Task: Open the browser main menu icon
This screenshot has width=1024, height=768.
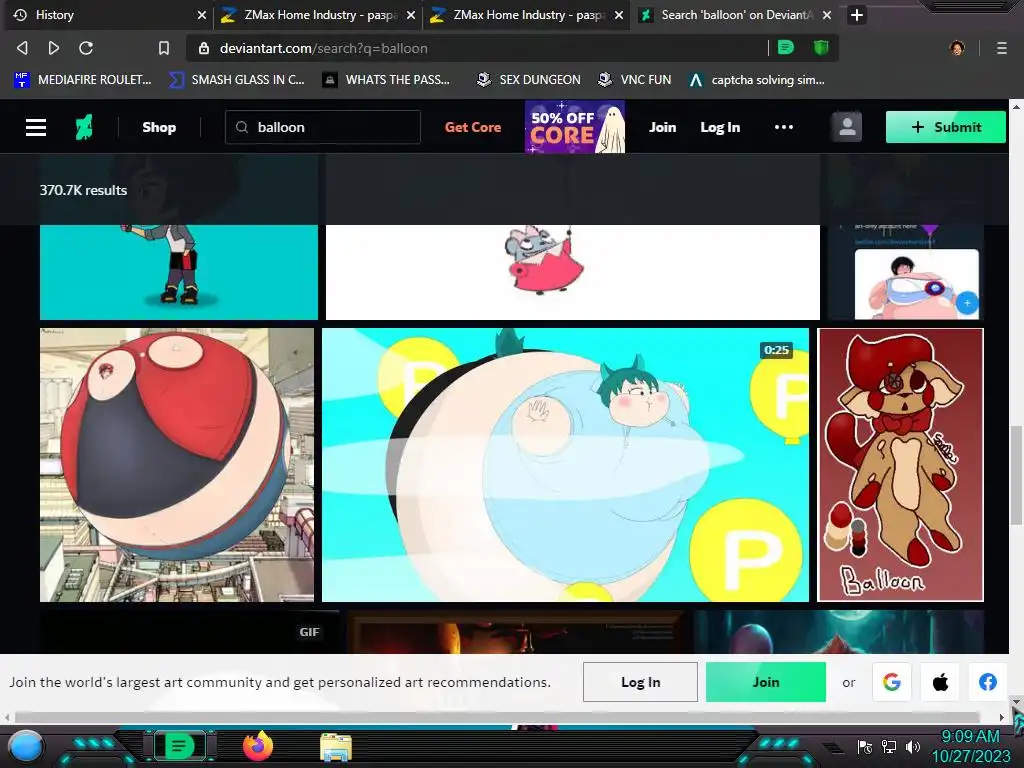Action: 1002,48
